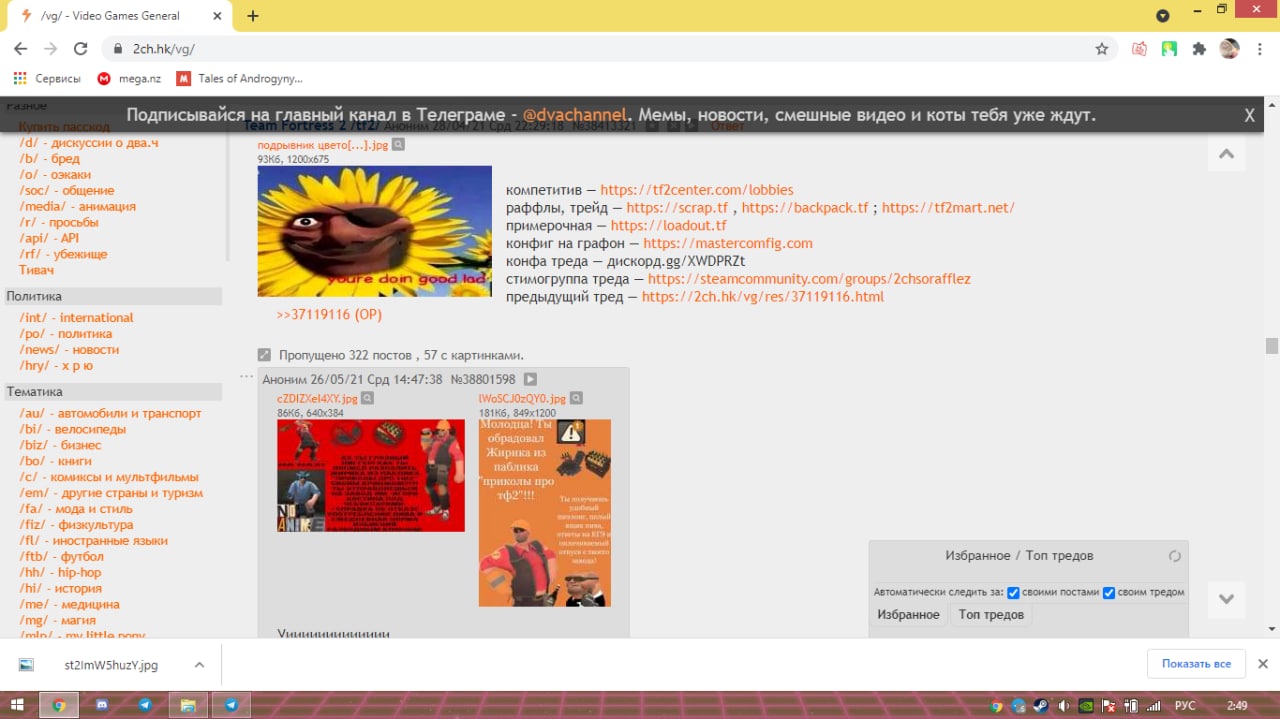This screenshot has height=719, width=1280.
Task: Switch to the Избранное tab
Action: (908, 614)
